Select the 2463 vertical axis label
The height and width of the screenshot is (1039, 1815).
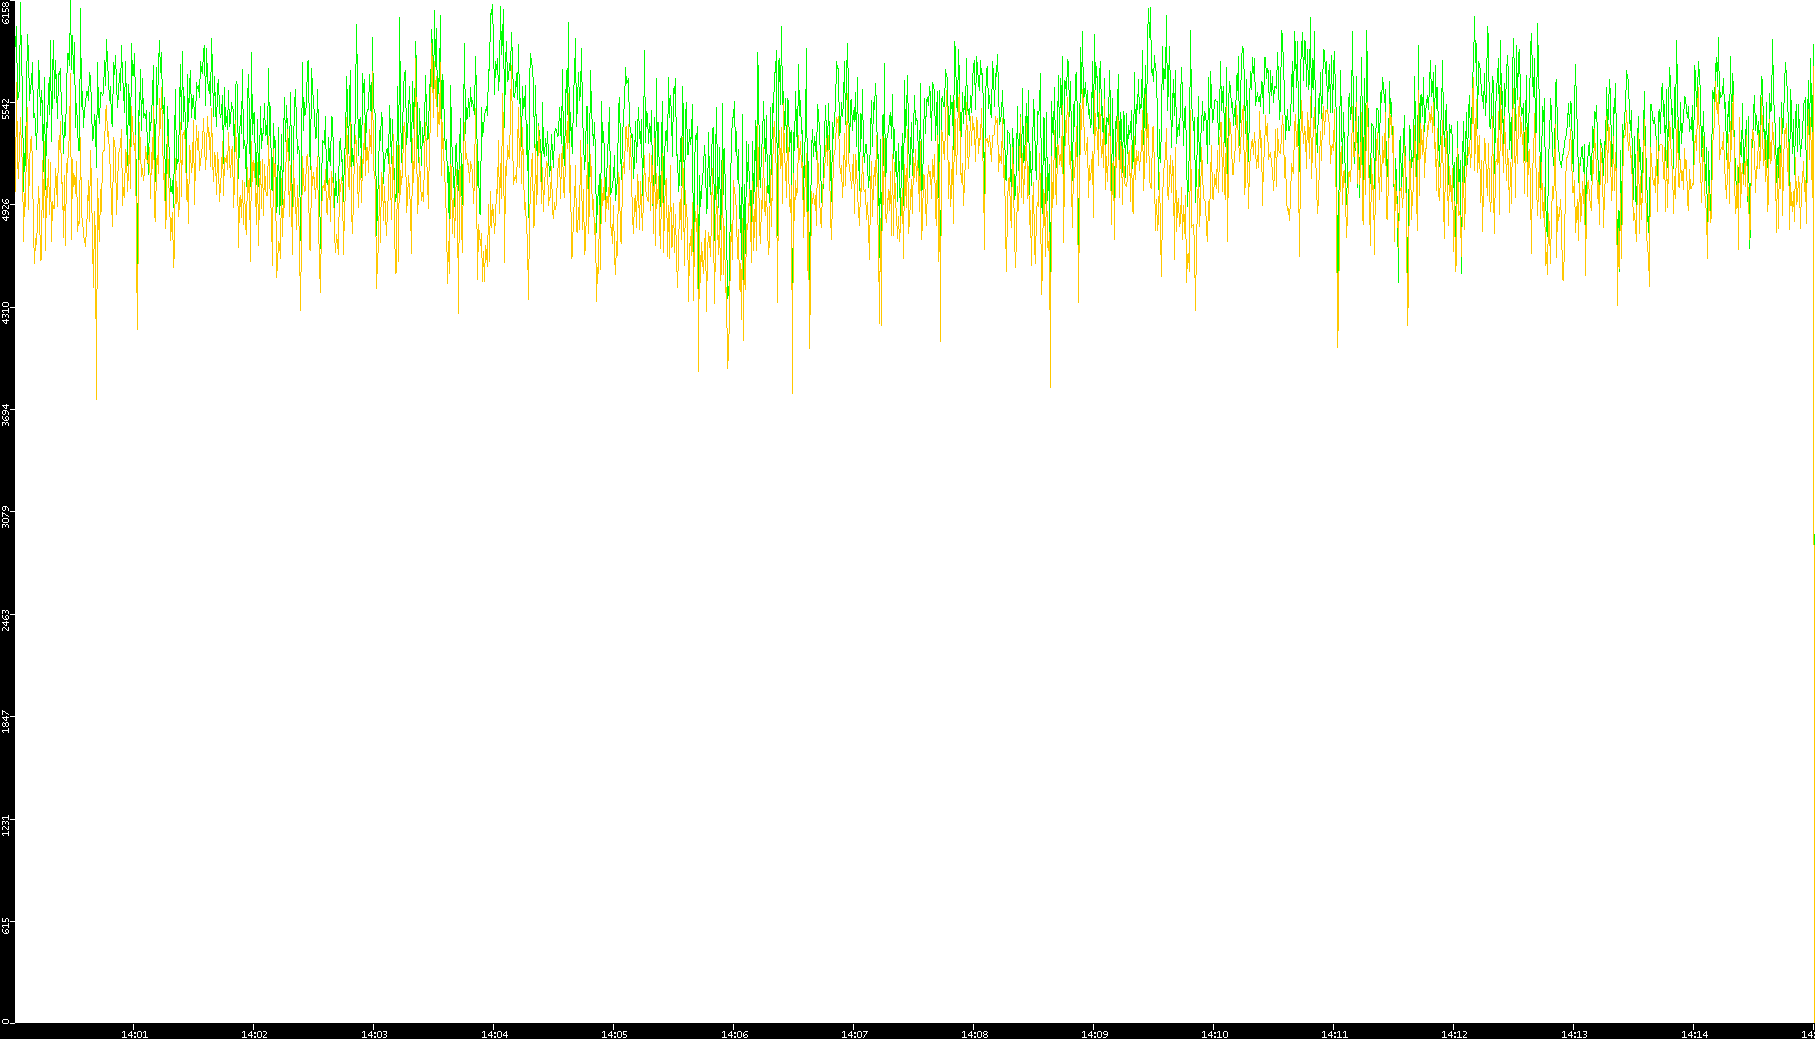(x=7, y=619)
